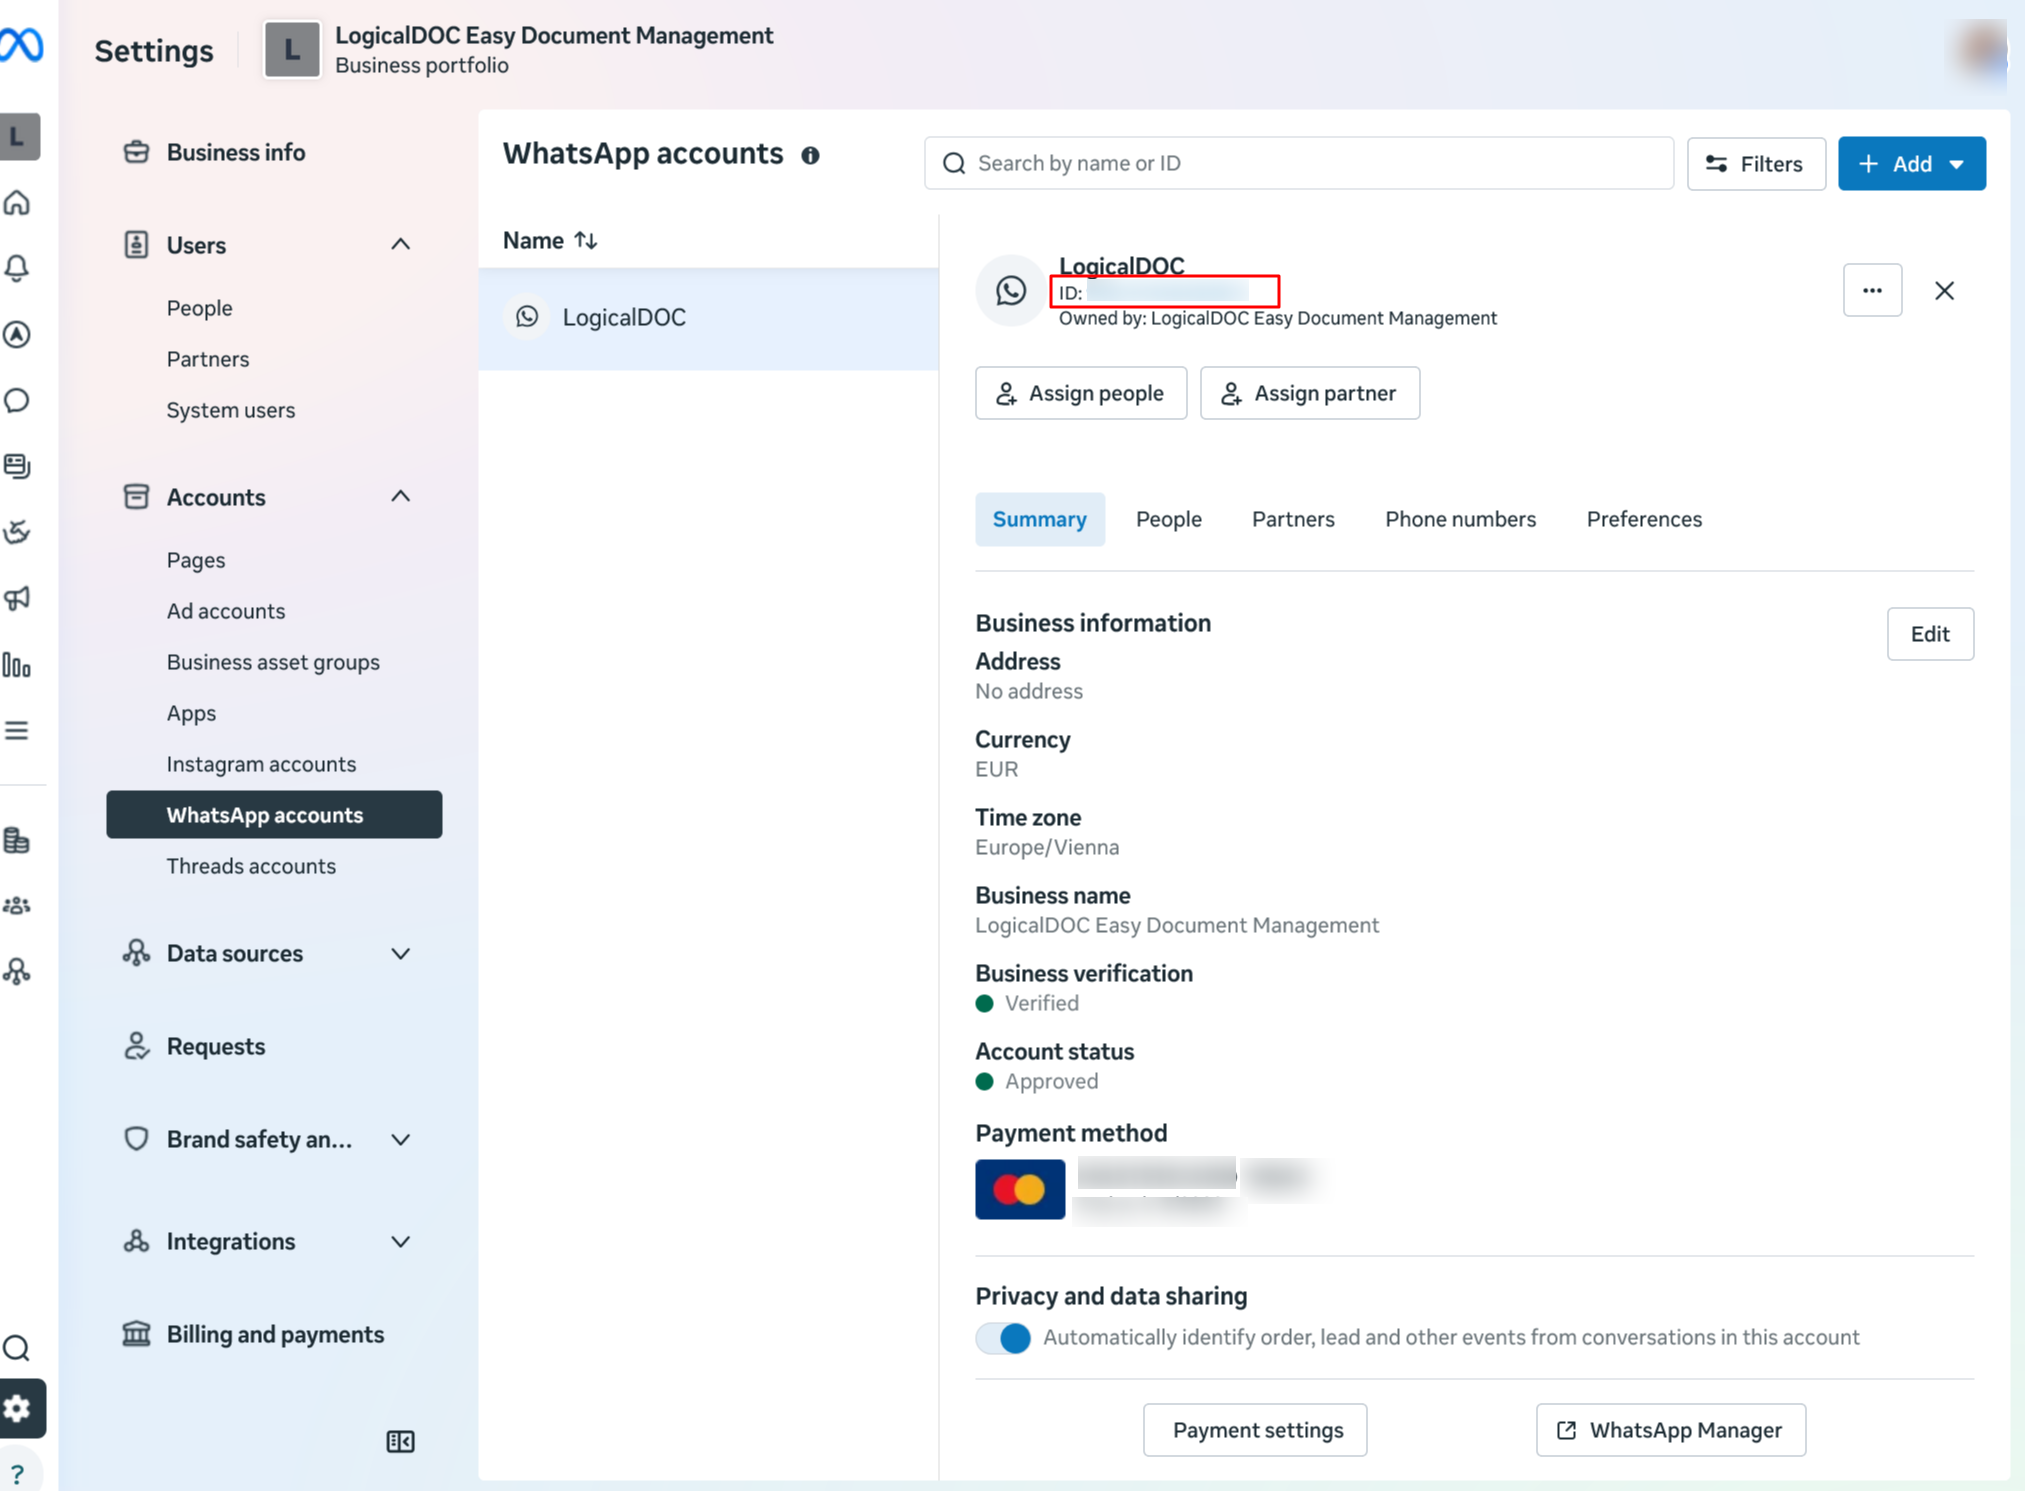Open System users in sidebar
The width and height of the screenshot is (2025, 1491).
(230, 410)
